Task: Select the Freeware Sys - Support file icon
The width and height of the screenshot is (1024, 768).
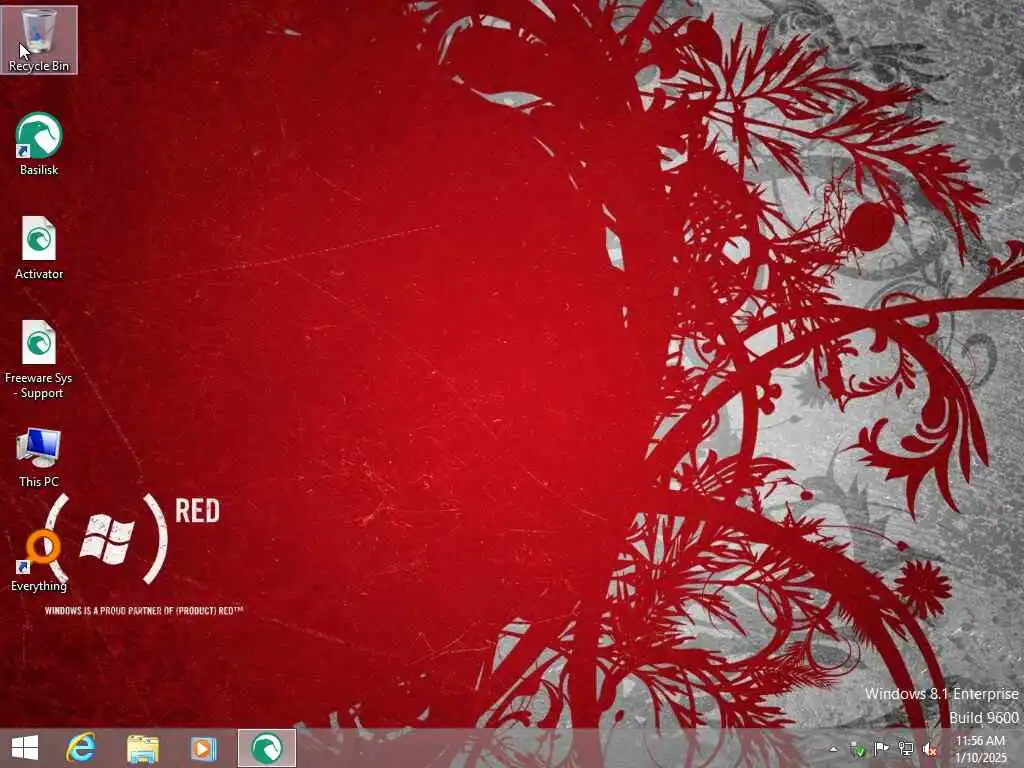Action: coord(39,359)
